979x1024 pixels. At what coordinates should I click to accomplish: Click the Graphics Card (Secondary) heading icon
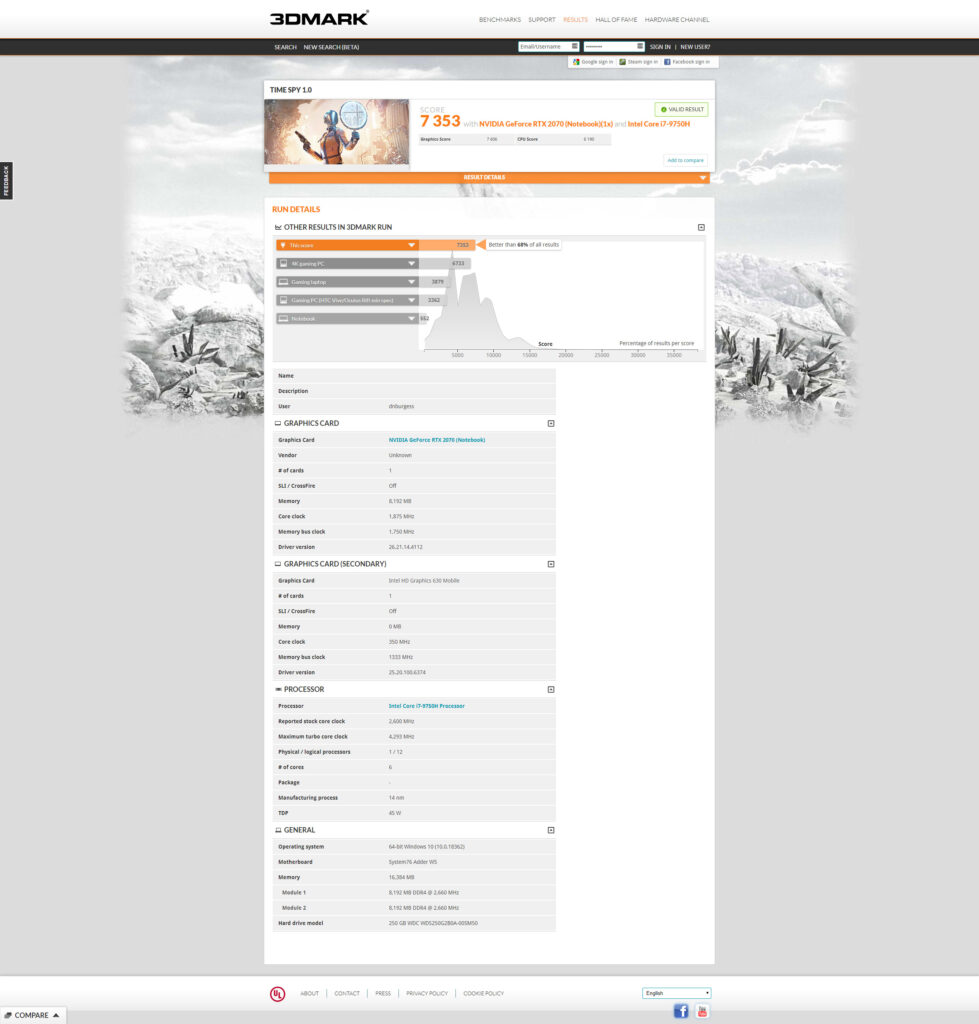click(x=278, y=564)
